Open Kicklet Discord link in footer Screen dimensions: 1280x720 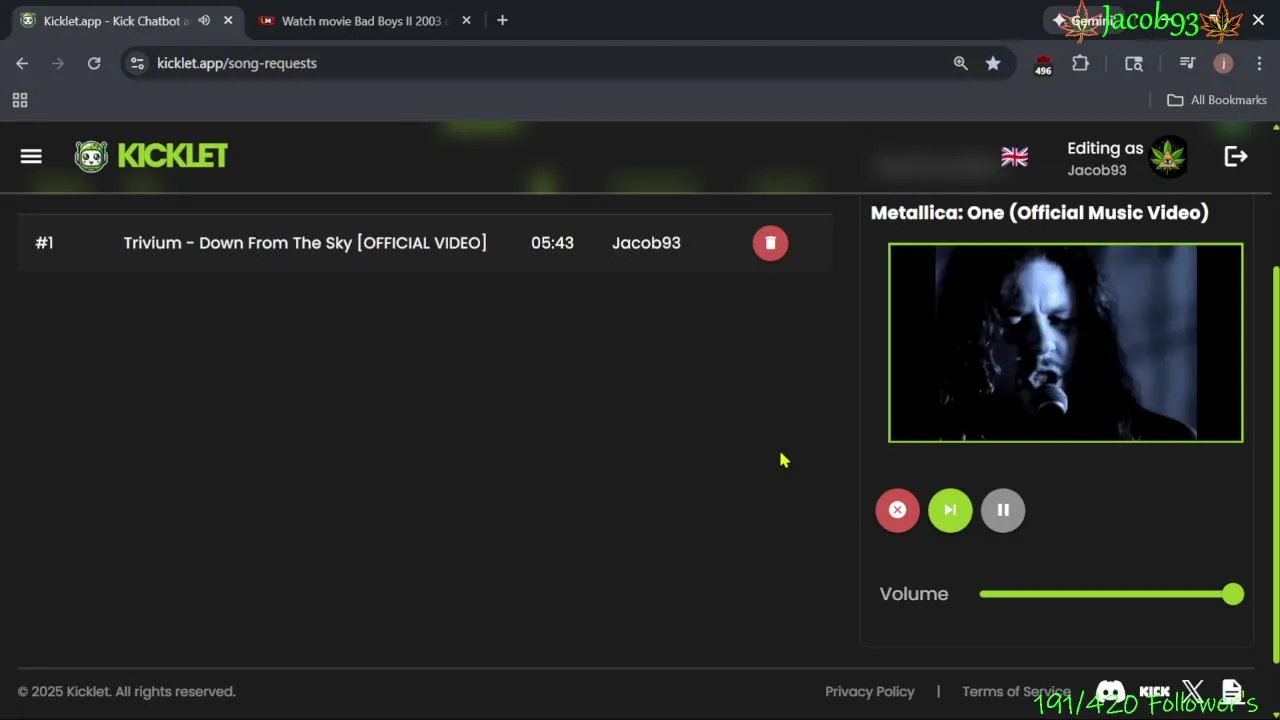(1111, 692)
